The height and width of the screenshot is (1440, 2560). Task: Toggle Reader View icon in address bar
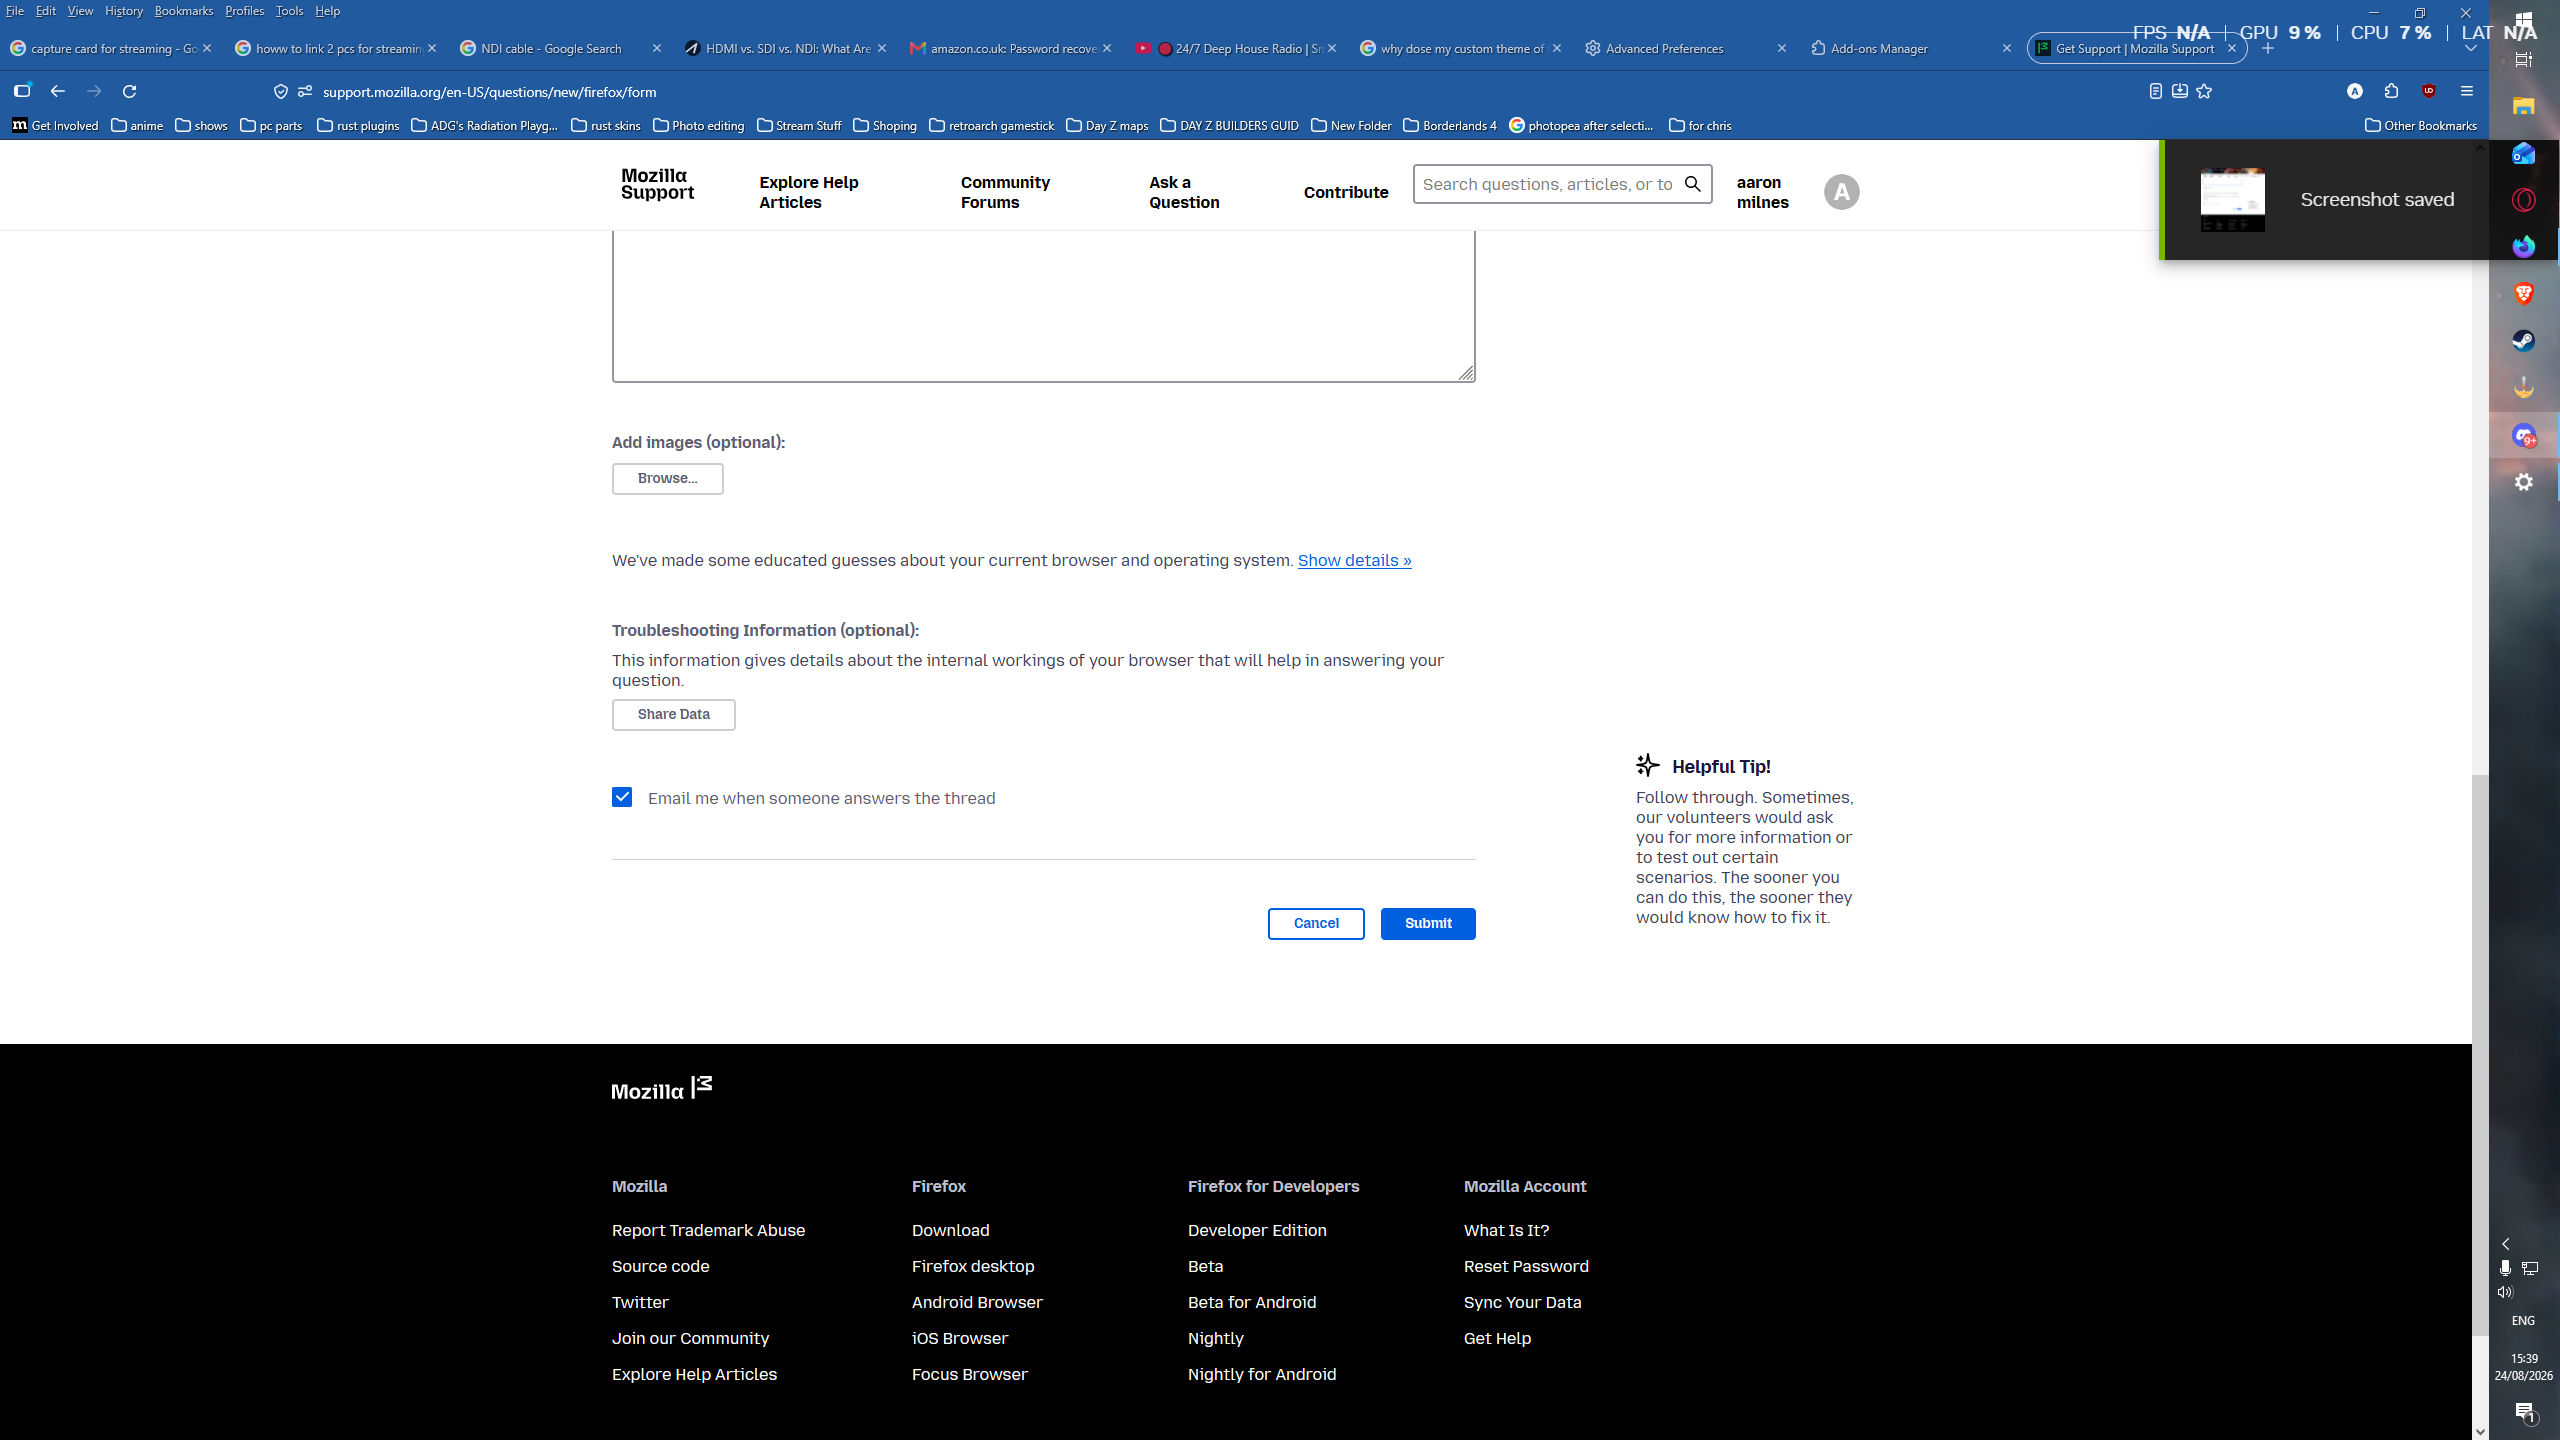(x=2155, y=91)
